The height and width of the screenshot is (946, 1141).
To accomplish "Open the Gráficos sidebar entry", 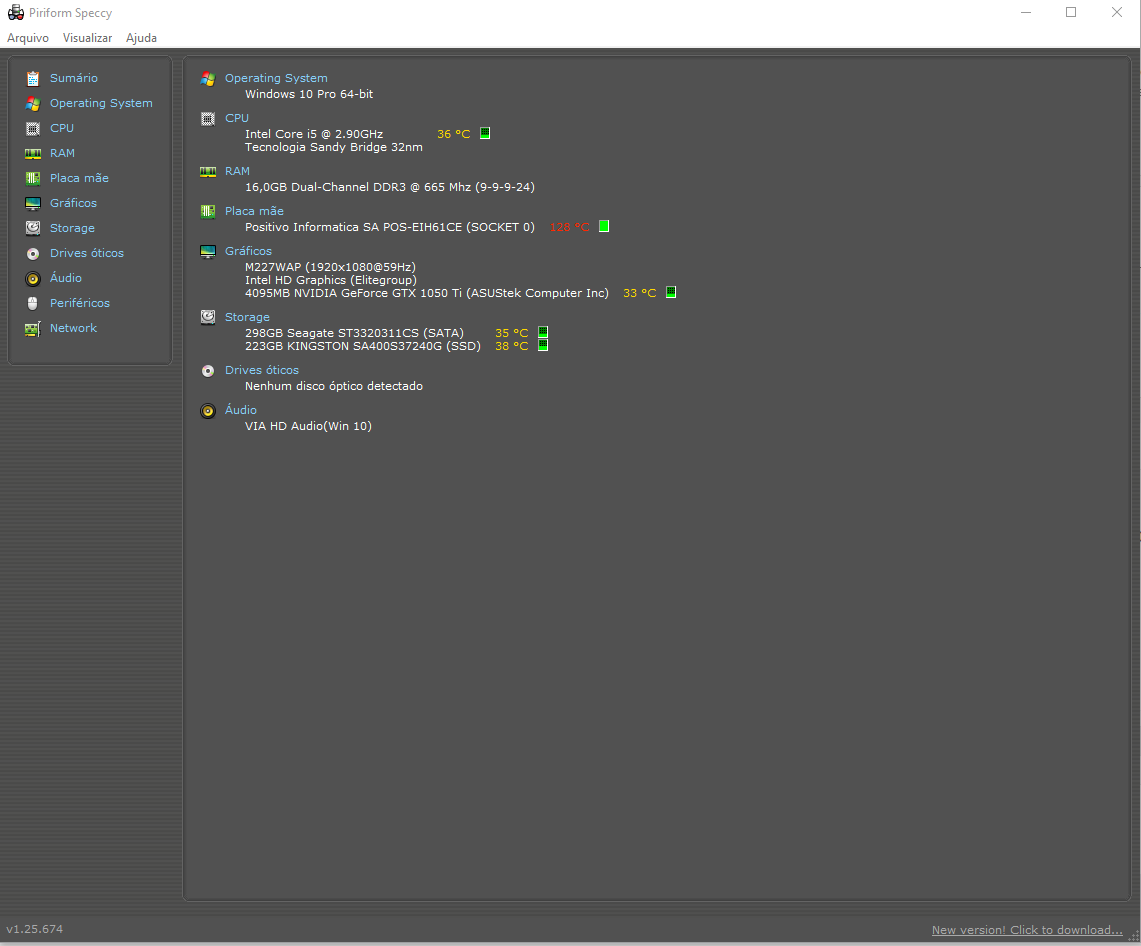I will (73, 203).
